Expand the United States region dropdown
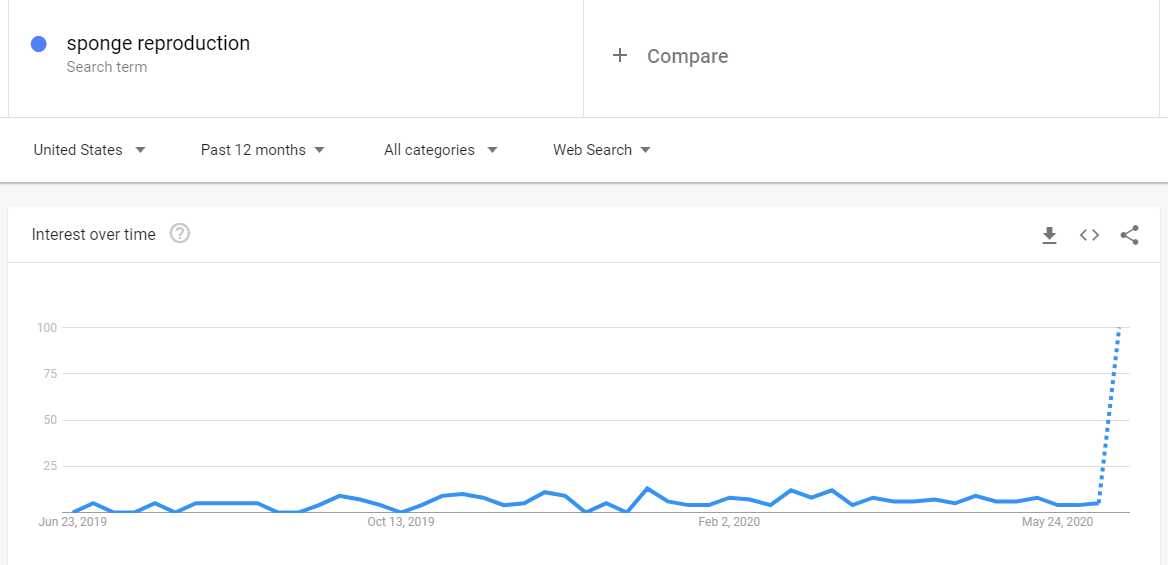This screenshot has width=1168, height=565. click(89, 150)
